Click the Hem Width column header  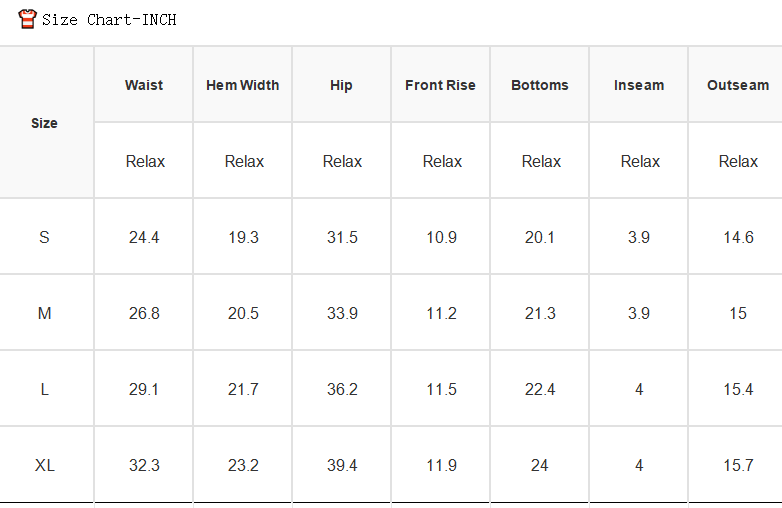(243, 85)
